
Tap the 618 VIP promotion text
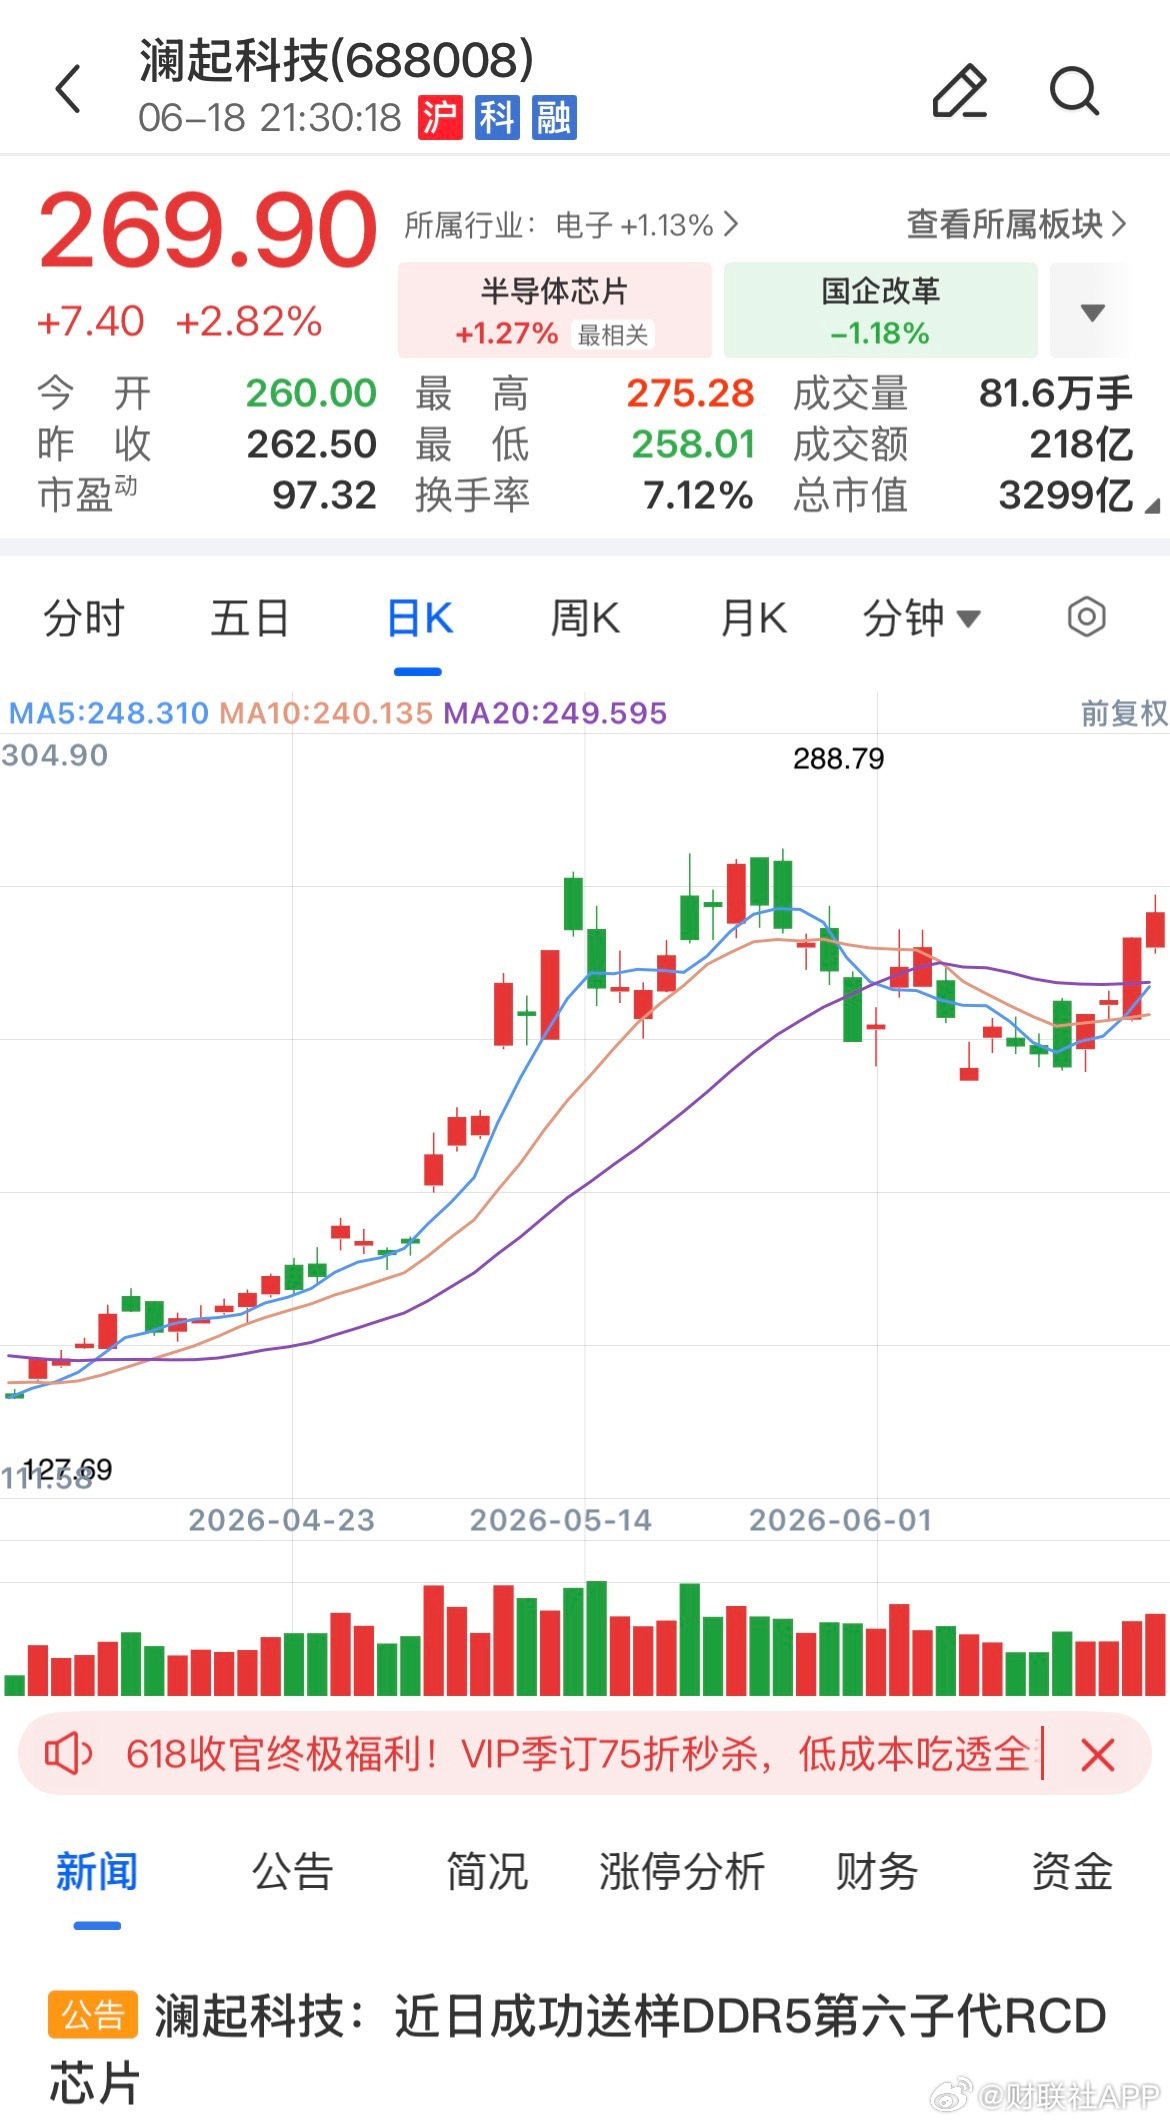coord(578,1754)
